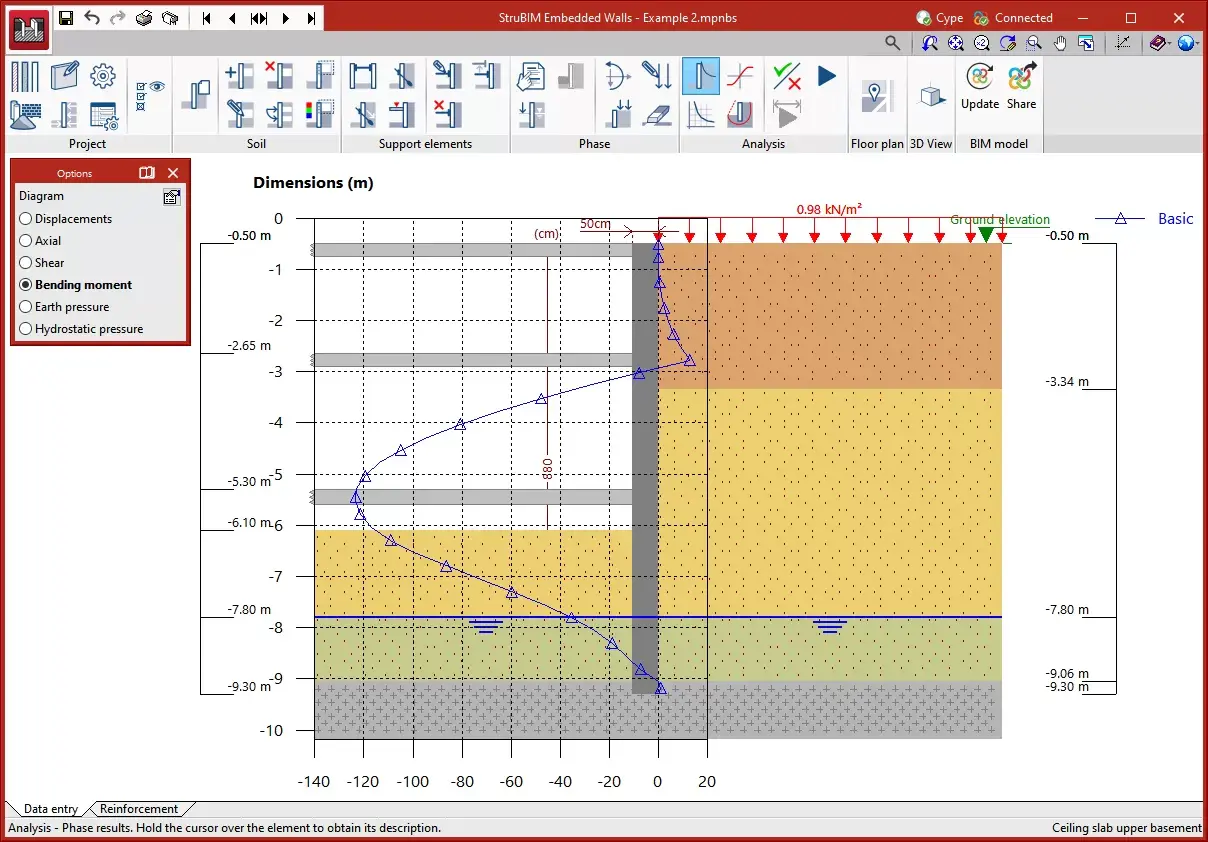The image size is (1208, 842).
Task: Add a new soil layer plus icon
Action: coord(239,76)
